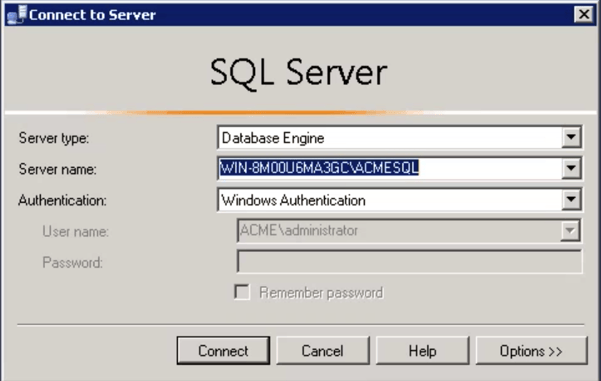
Task: Click the Server name: label
Action: click(57, 169)
